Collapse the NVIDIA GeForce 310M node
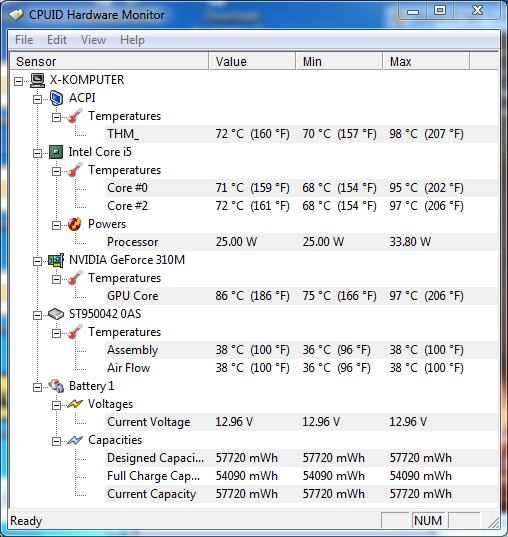Screen dimensions: 508x537 37,261
